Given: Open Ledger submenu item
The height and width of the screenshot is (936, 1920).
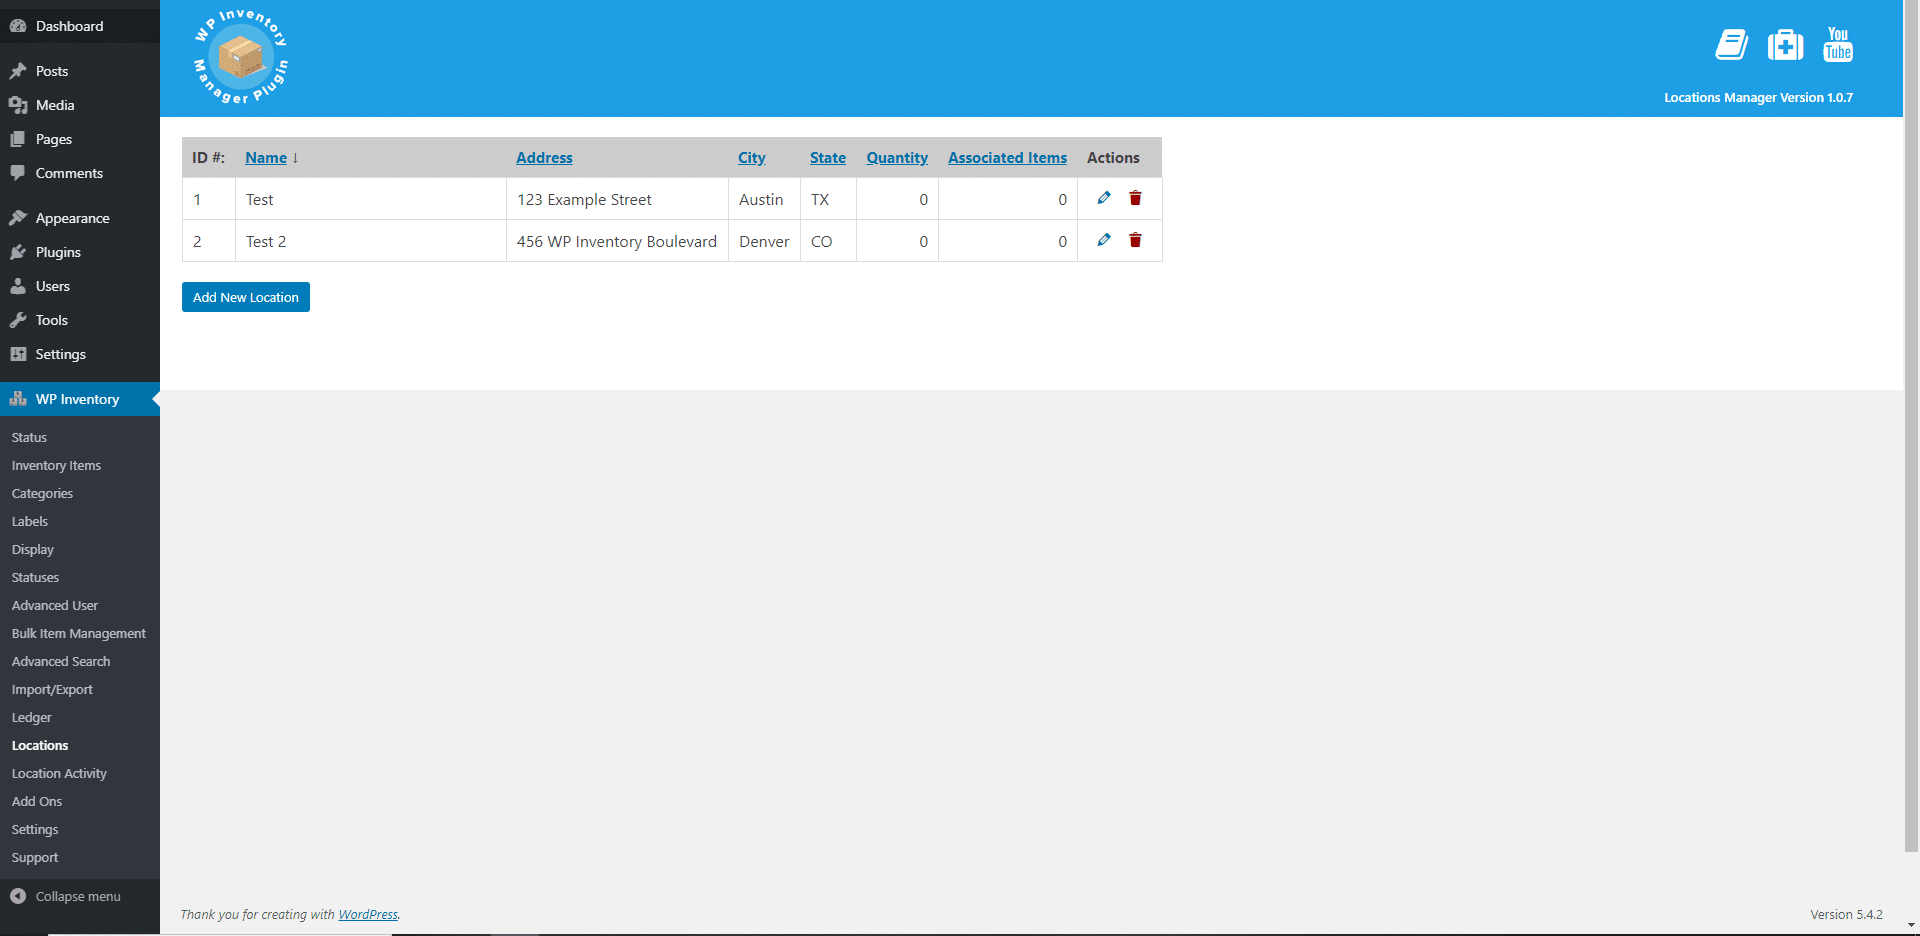Looking at the screenshot, I should [32, 717].
